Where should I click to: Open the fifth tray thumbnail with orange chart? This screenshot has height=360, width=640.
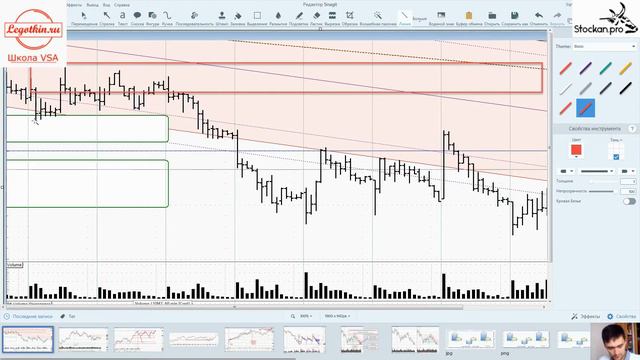249,339
